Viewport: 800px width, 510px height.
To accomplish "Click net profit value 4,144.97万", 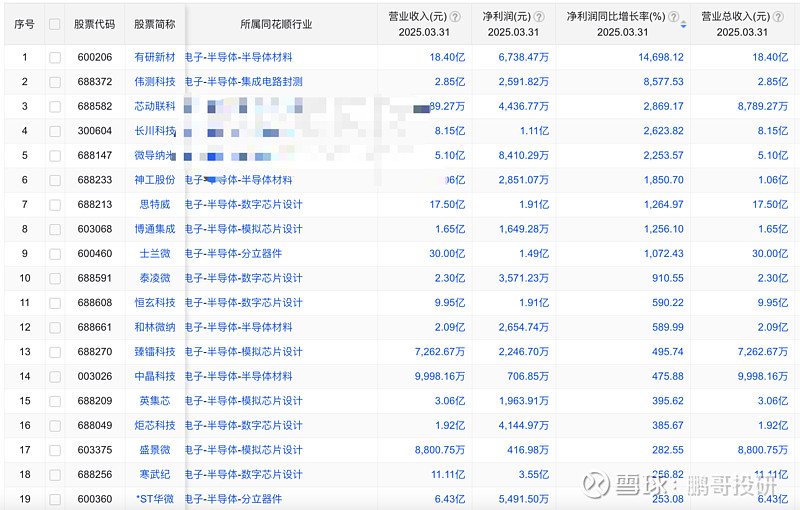I will coord(523,425).
